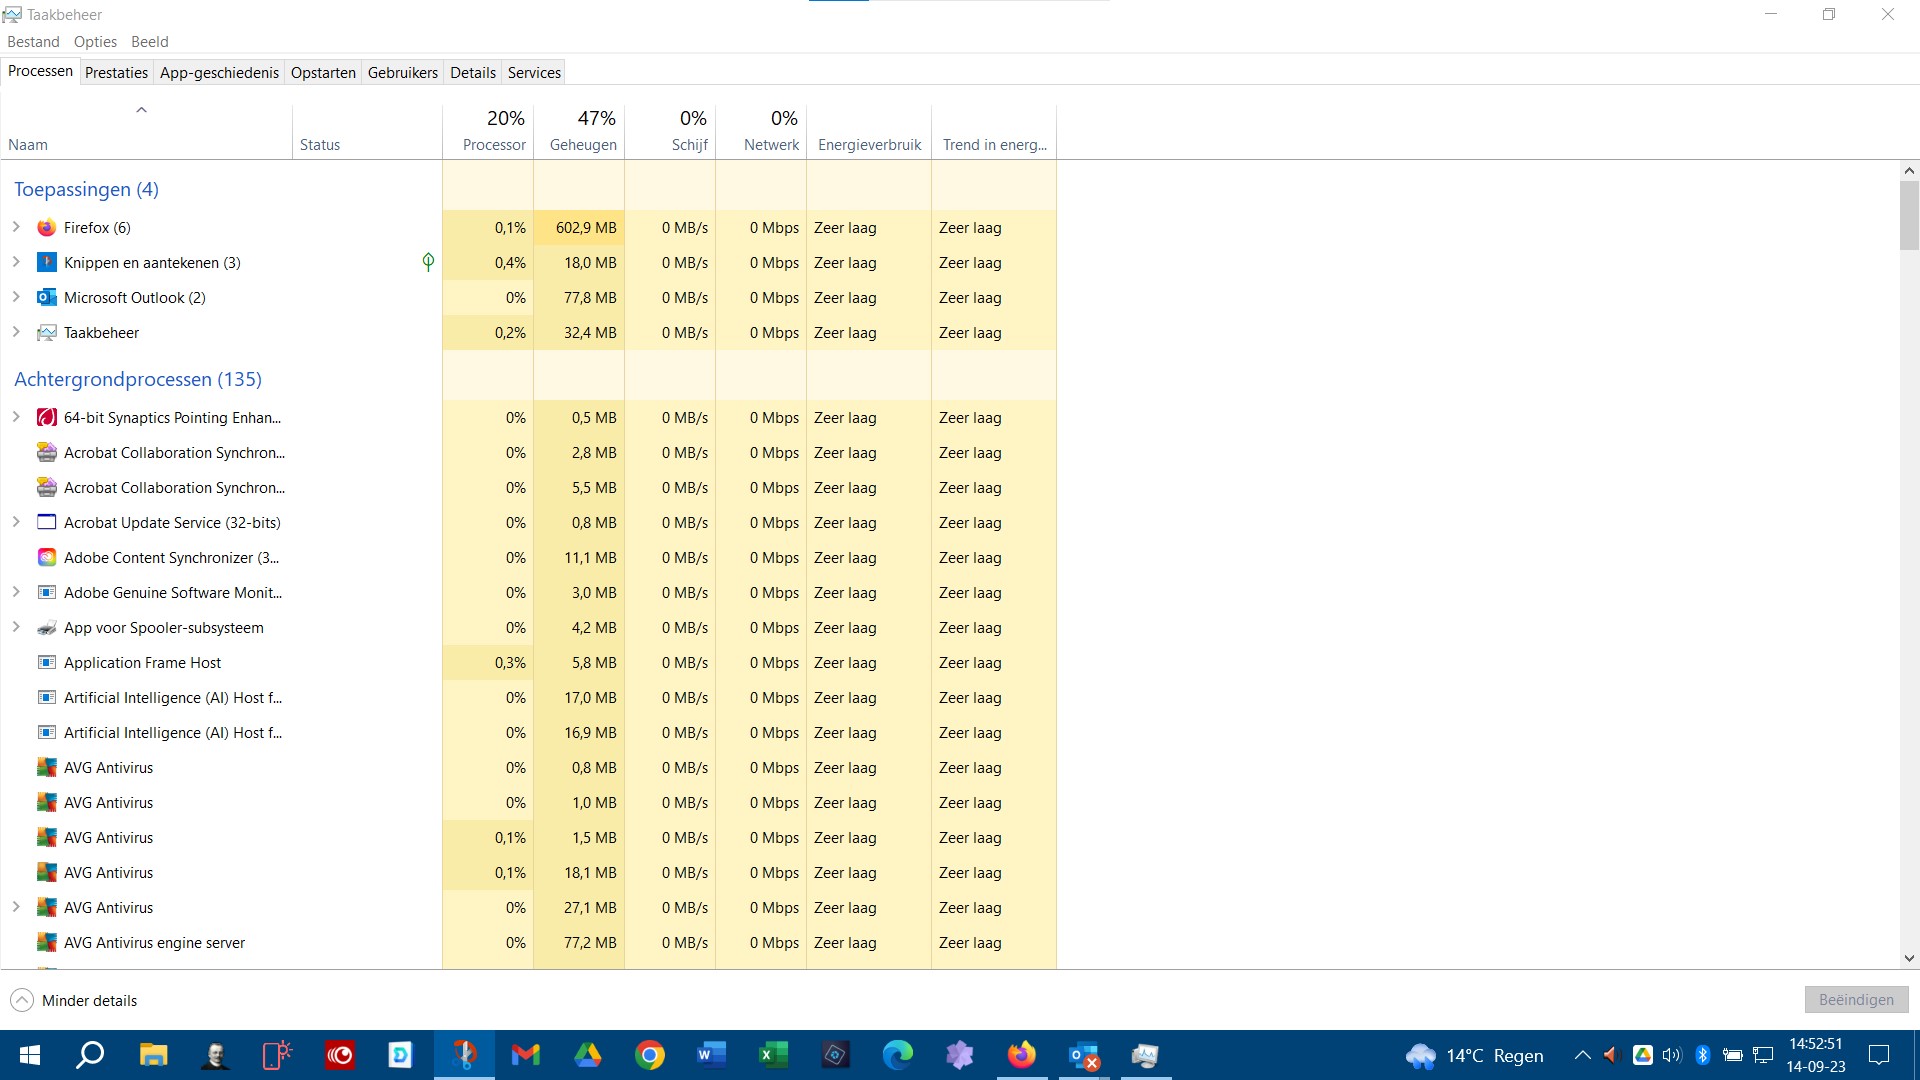Sort by Status column header

[x=367, y=132]
